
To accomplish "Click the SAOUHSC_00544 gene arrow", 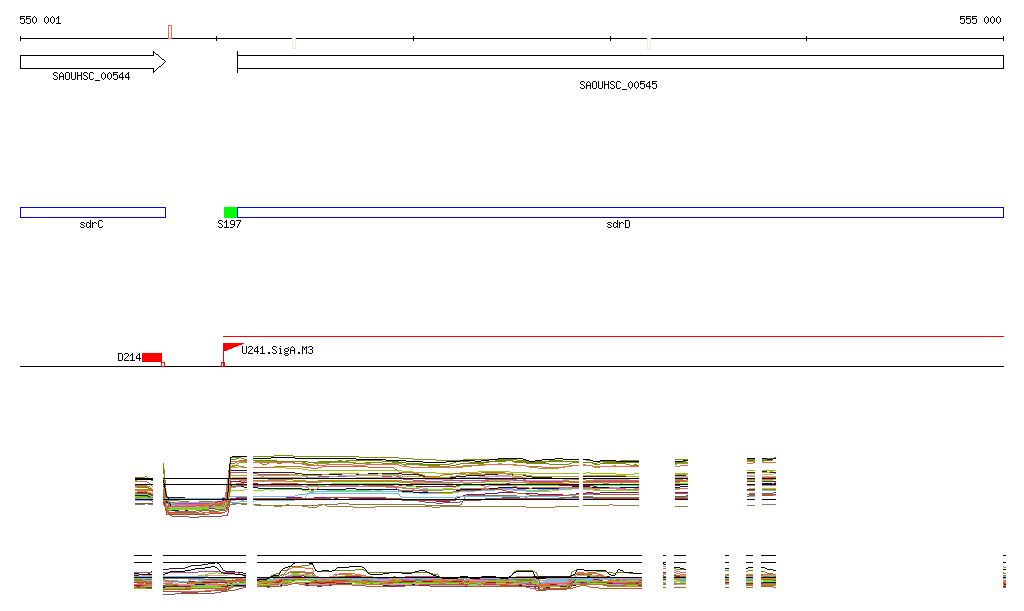I will click(93, 62).
